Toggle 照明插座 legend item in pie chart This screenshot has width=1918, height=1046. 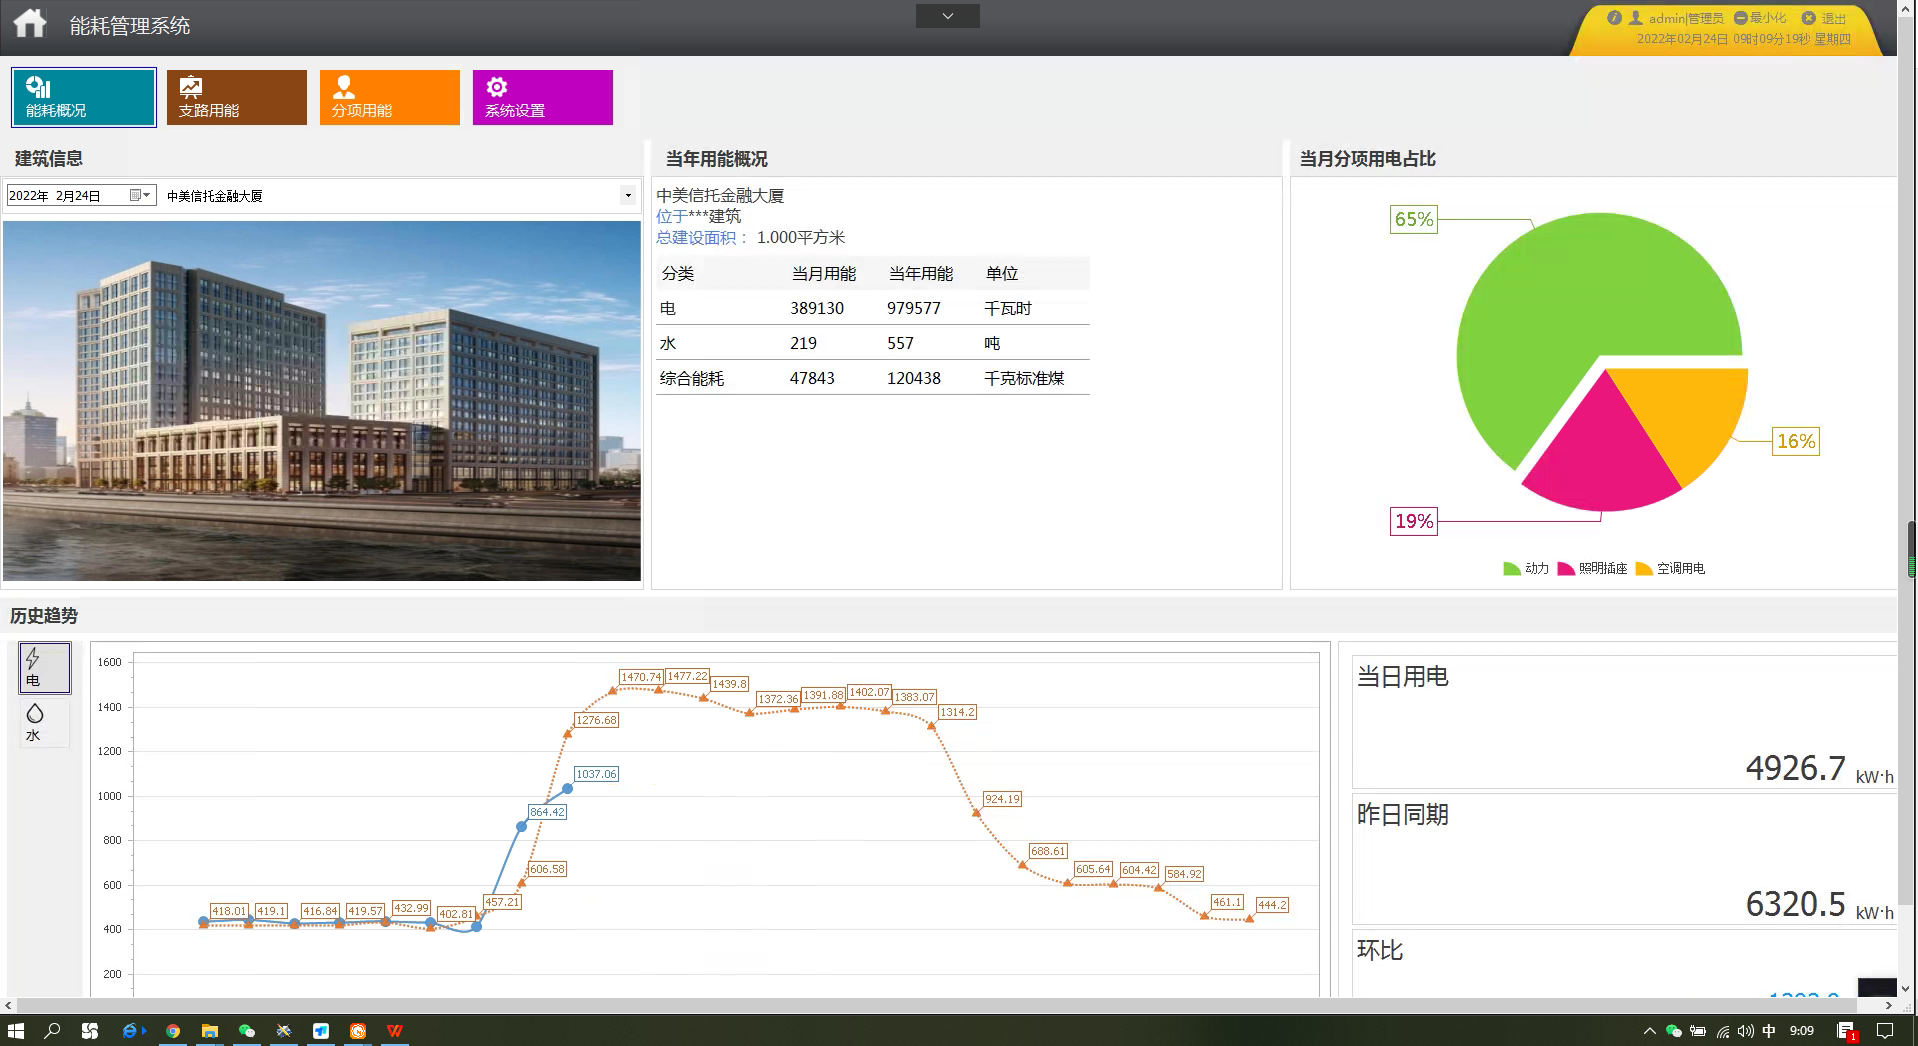click(1592, 568)
